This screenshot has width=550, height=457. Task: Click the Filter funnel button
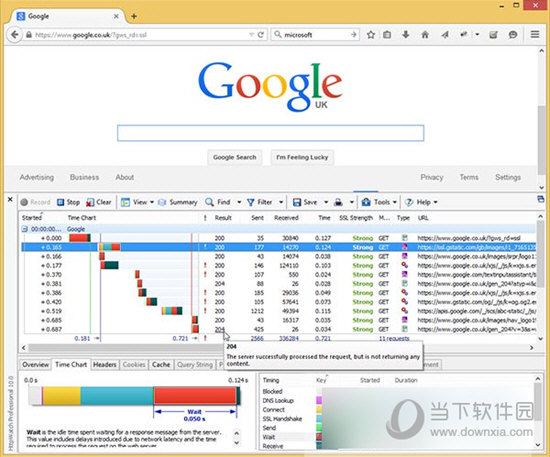[x=260, y=202]
